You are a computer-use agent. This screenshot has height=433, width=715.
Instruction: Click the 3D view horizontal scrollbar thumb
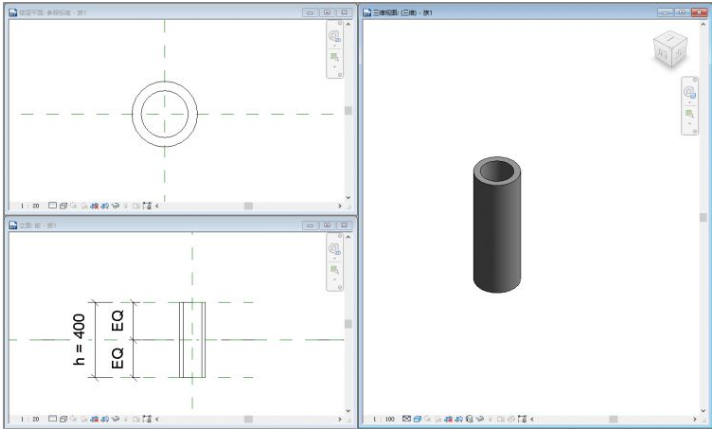(614, 419)
